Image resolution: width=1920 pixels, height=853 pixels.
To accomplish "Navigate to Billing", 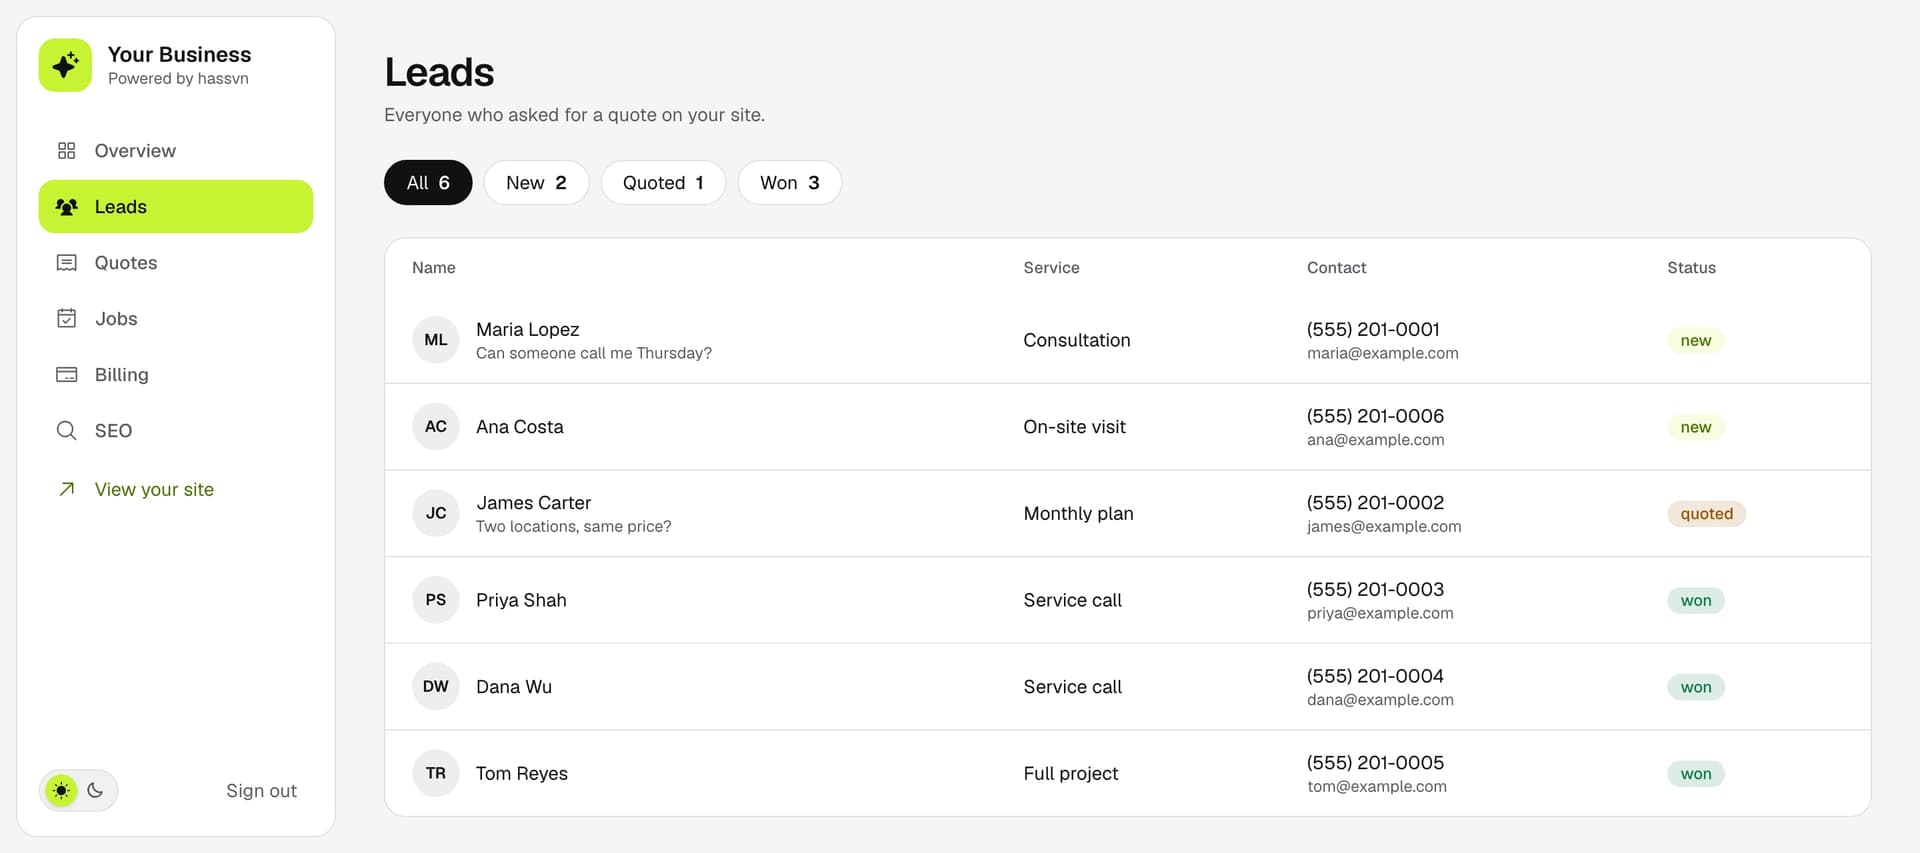I will tap(176, 375).
